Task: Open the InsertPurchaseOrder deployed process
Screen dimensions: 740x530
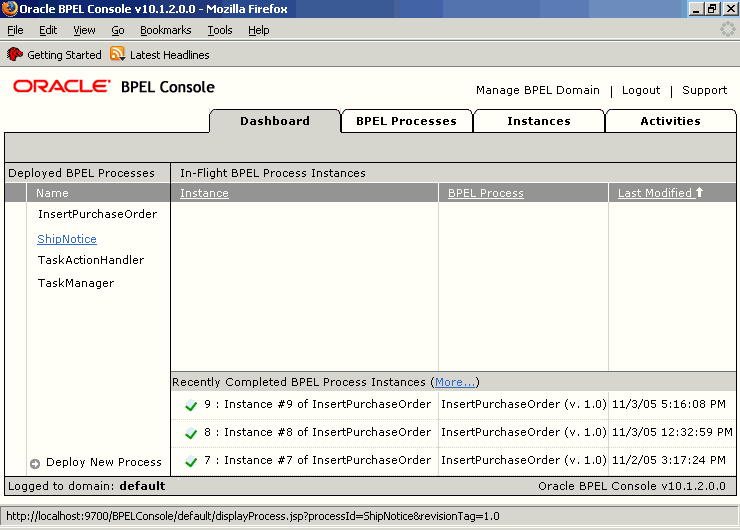Action: coord(97,214)
